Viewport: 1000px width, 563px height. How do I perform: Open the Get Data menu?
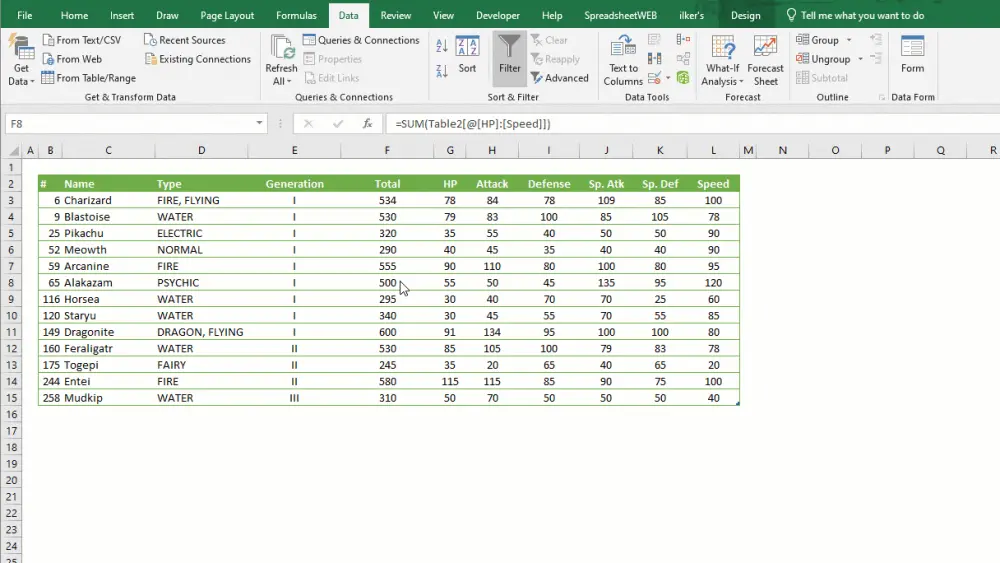[21, 61]
